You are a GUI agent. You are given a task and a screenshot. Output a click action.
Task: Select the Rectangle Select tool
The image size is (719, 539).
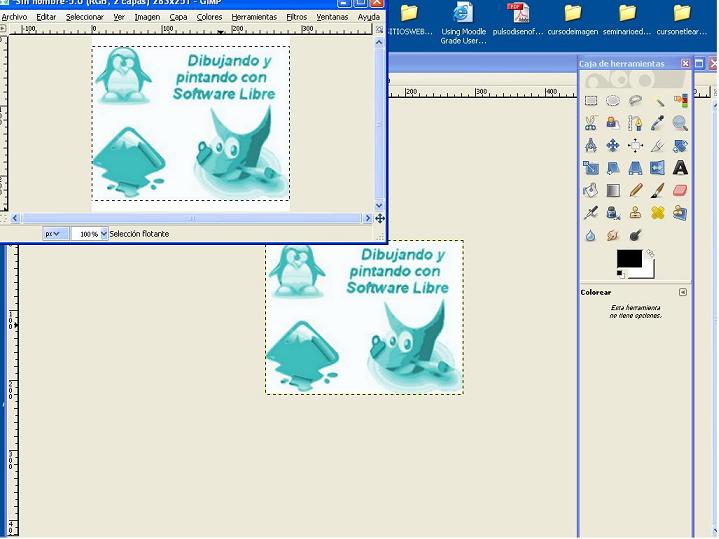point(591,101)
